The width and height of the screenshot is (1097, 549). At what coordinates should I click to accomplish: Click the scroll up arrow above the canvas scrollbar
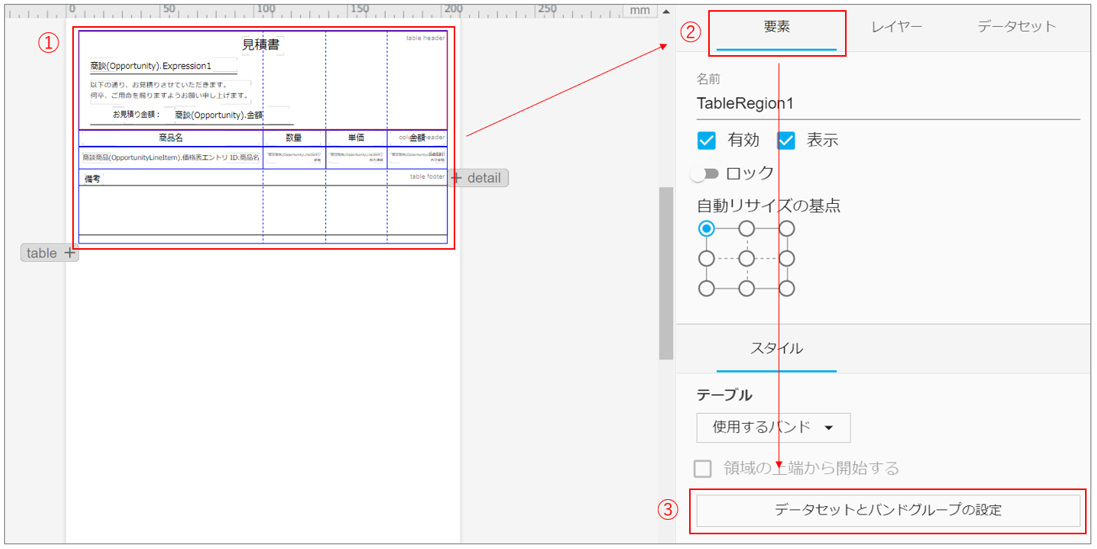(666, 10)
